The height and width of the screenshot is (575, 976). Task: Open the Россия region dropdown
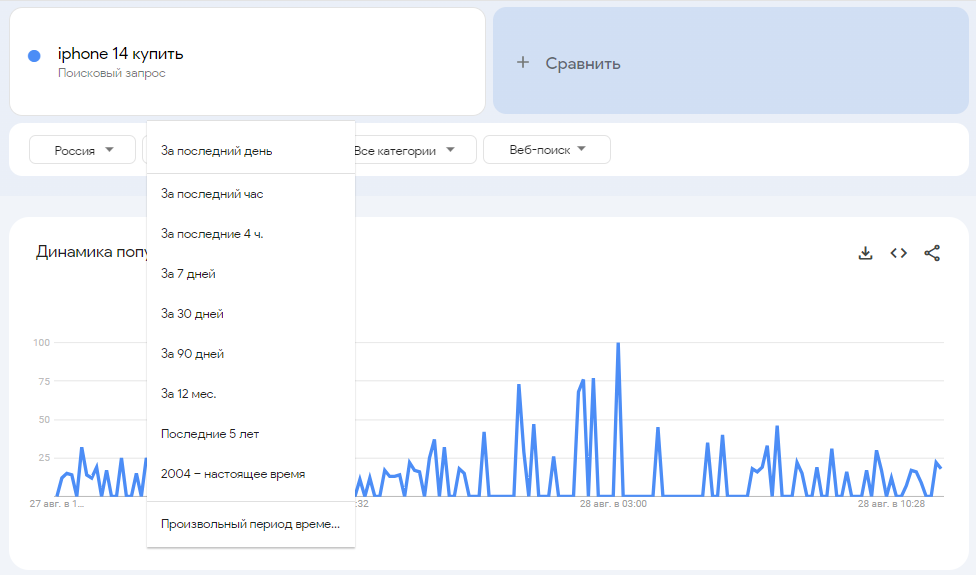click(82, 150)
